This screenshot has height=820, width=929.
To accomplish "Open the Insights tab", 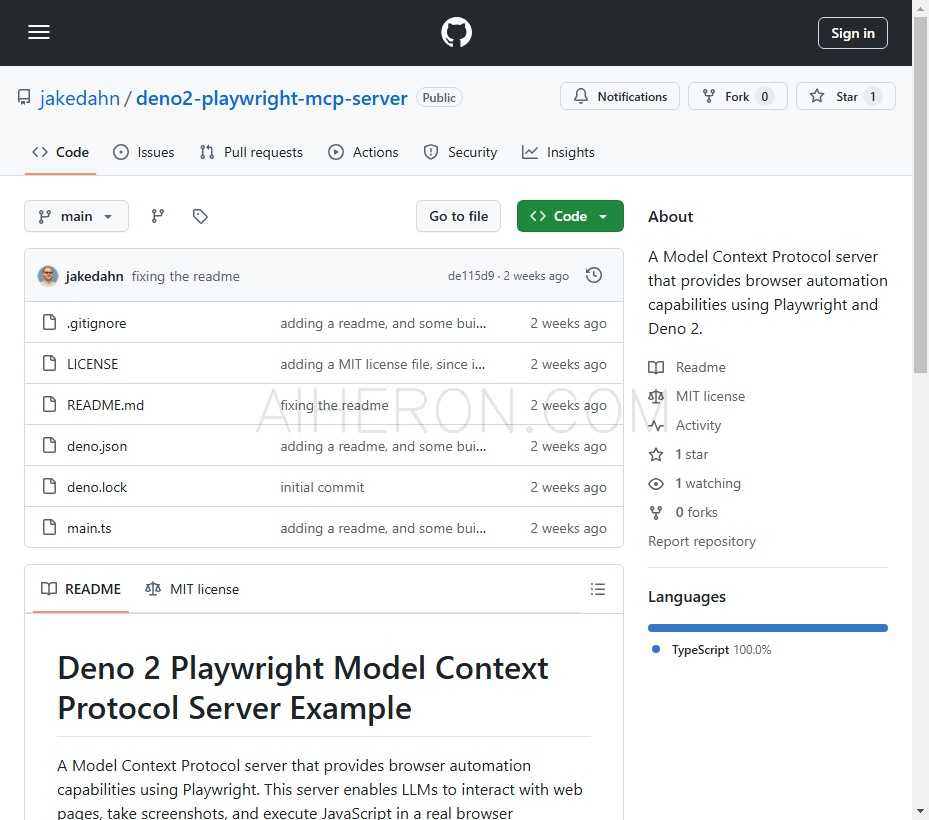I will [x=558, y=152].
